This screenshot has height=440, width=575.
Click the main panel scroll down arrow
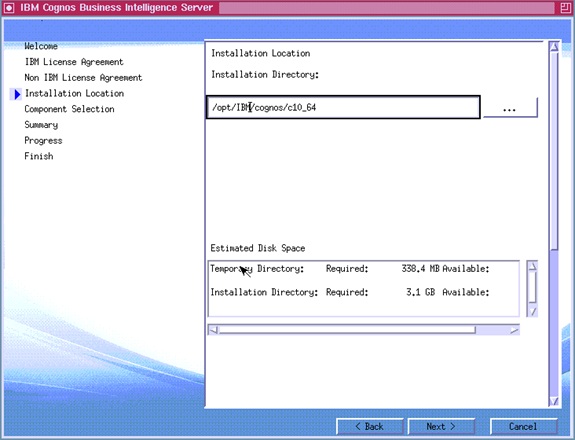click(x=554, y=401)
